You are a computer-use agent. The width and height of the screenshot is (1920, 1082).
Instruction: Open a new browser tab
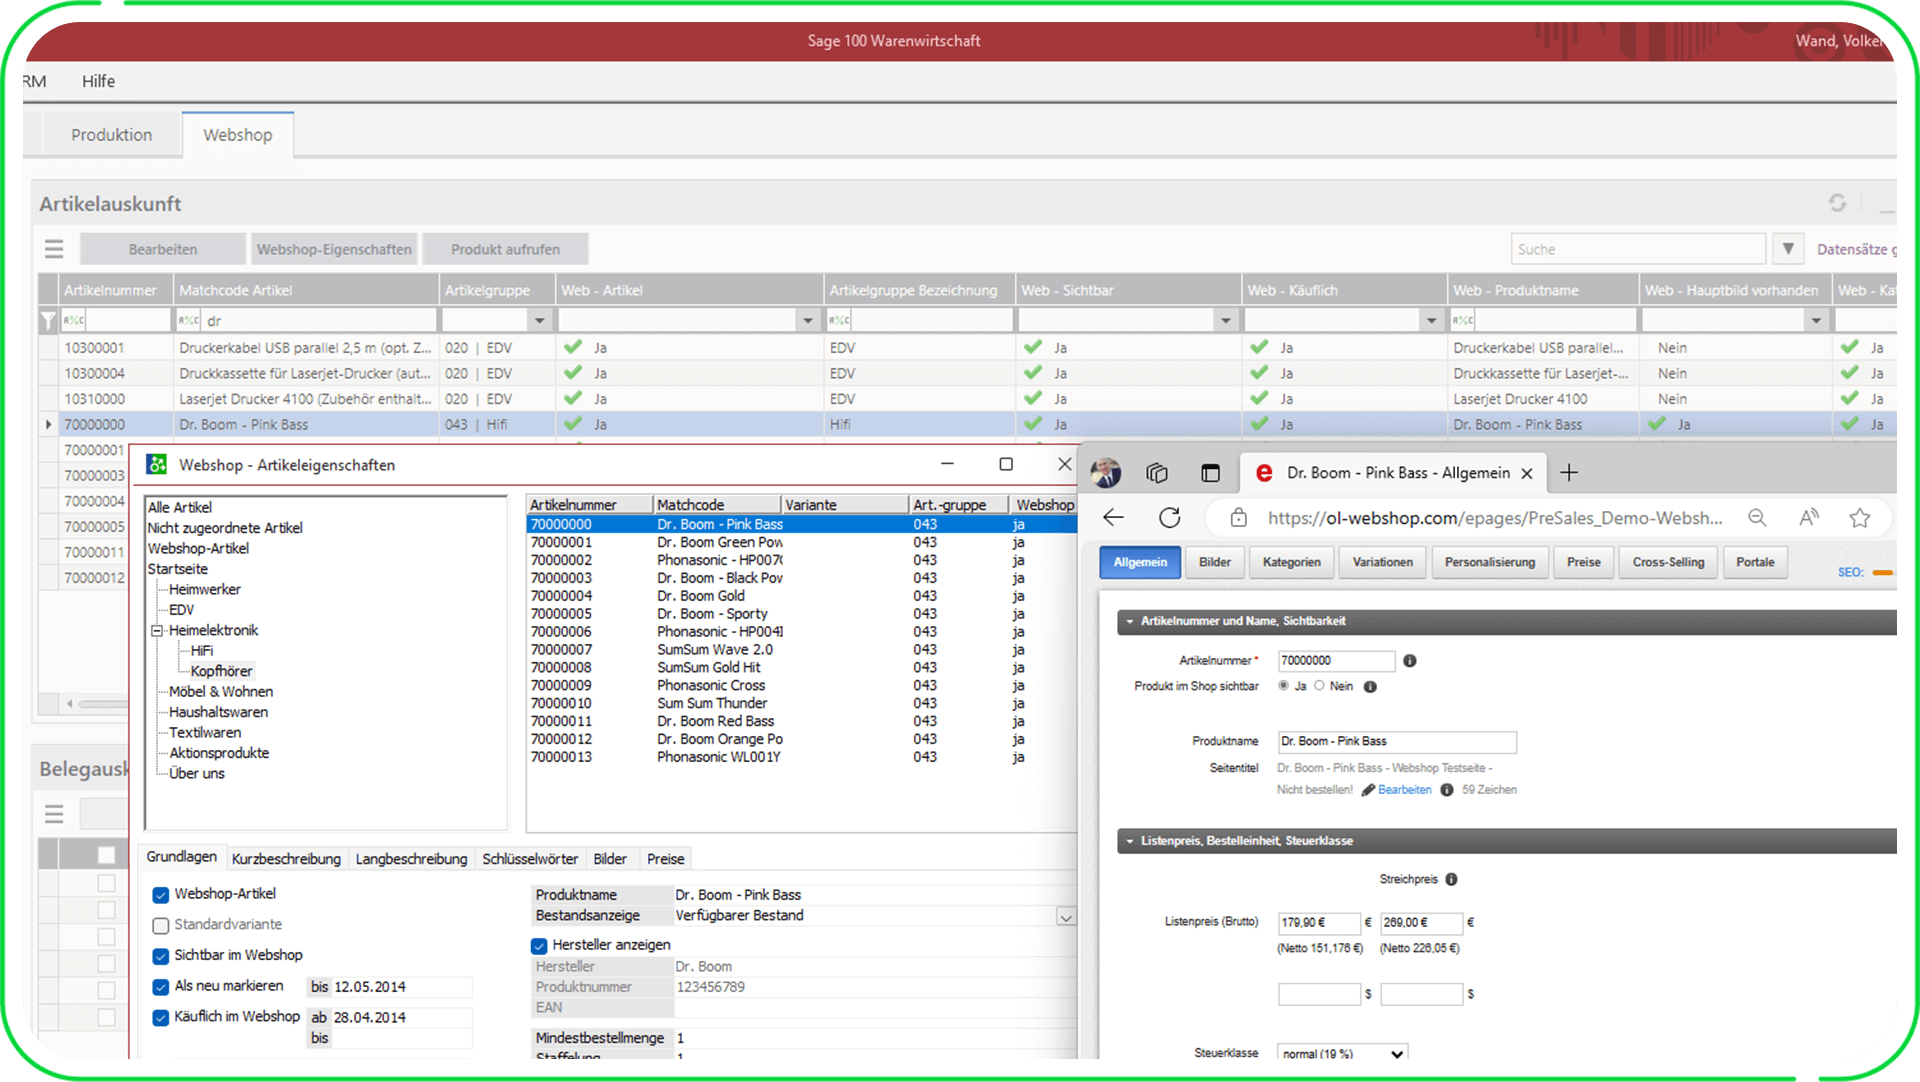click(x=1569, y=472)
